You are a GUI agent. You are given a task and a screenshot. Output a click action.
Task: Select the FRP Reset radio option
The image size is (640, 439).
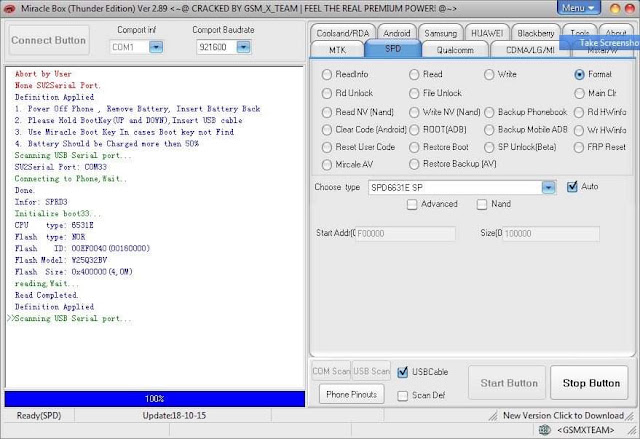pyautogui.click(x=579, y=147)
